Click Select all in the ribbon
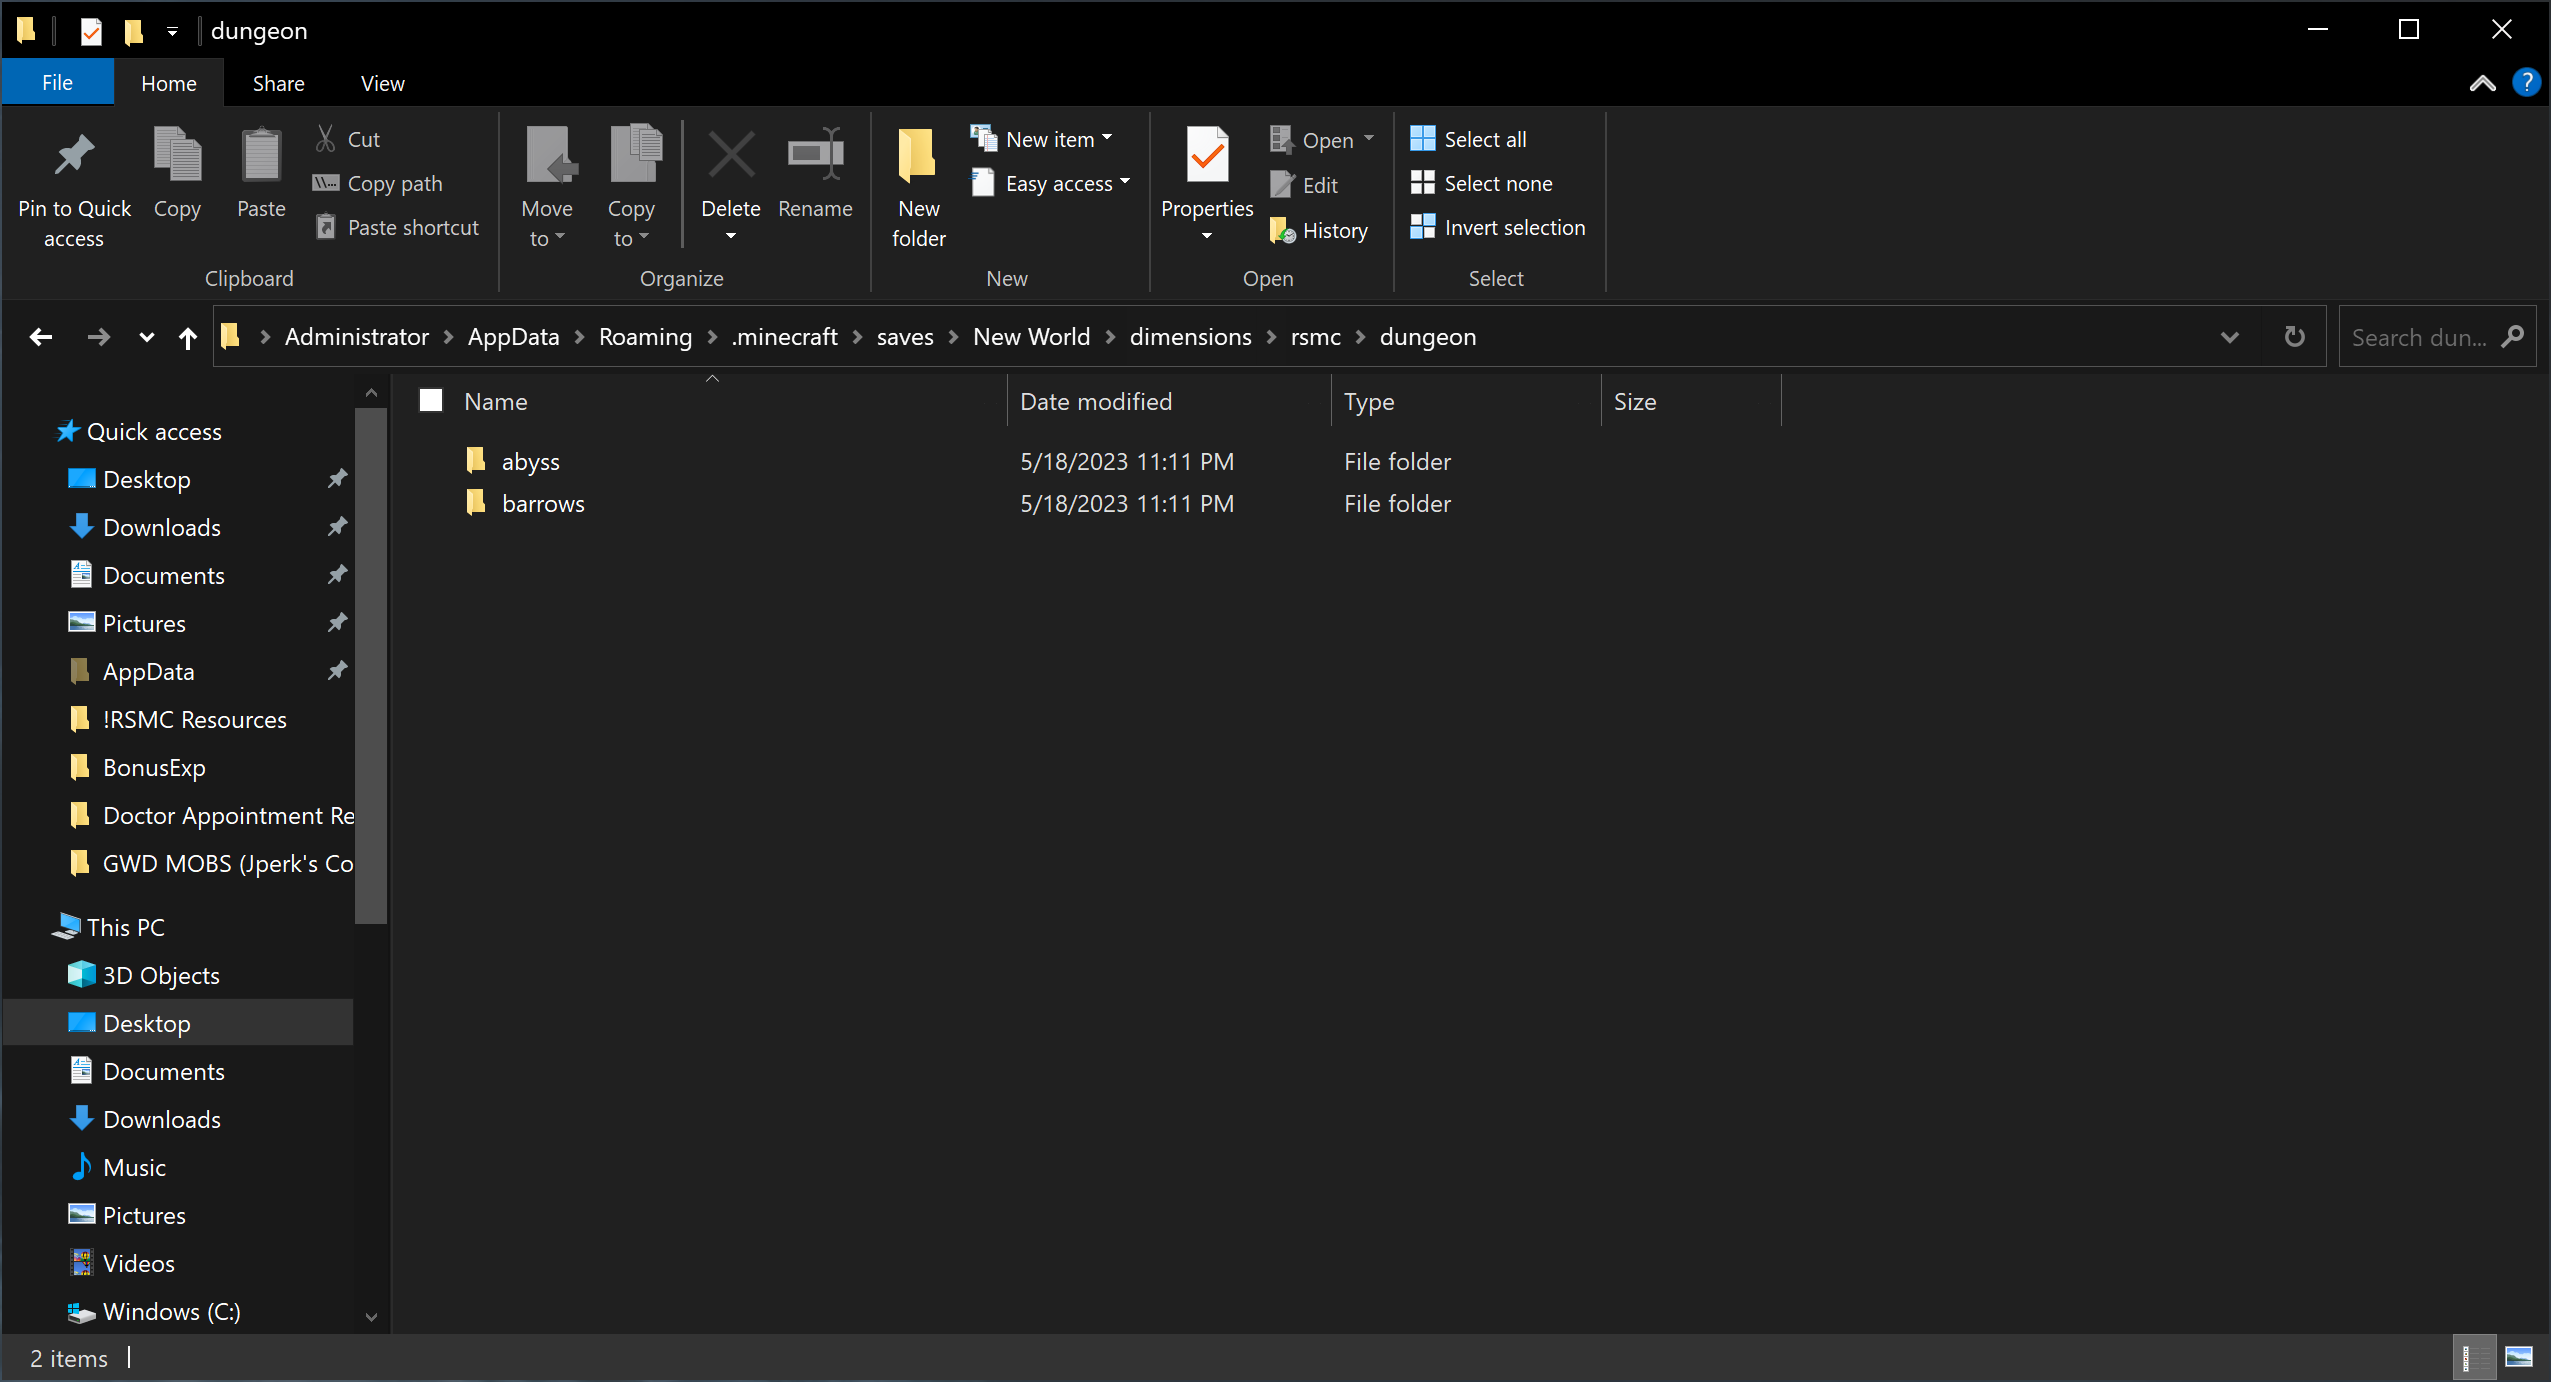Viewport: 2551px width, 1382px height. [1467, 139]
